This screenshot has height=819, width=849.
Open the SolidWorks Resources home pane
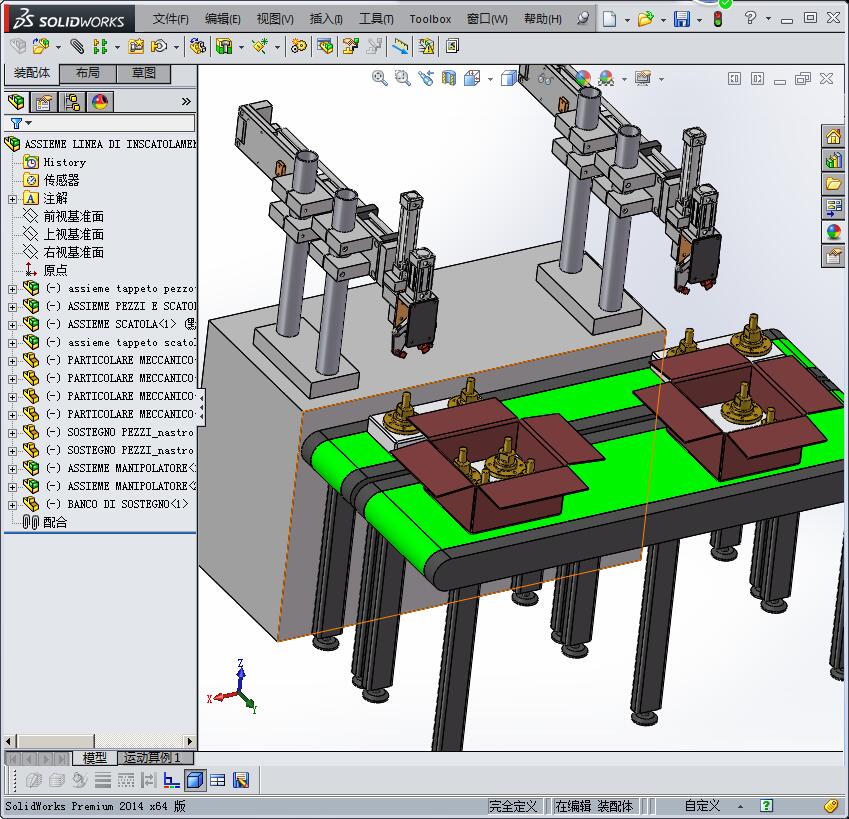[833, 137]
